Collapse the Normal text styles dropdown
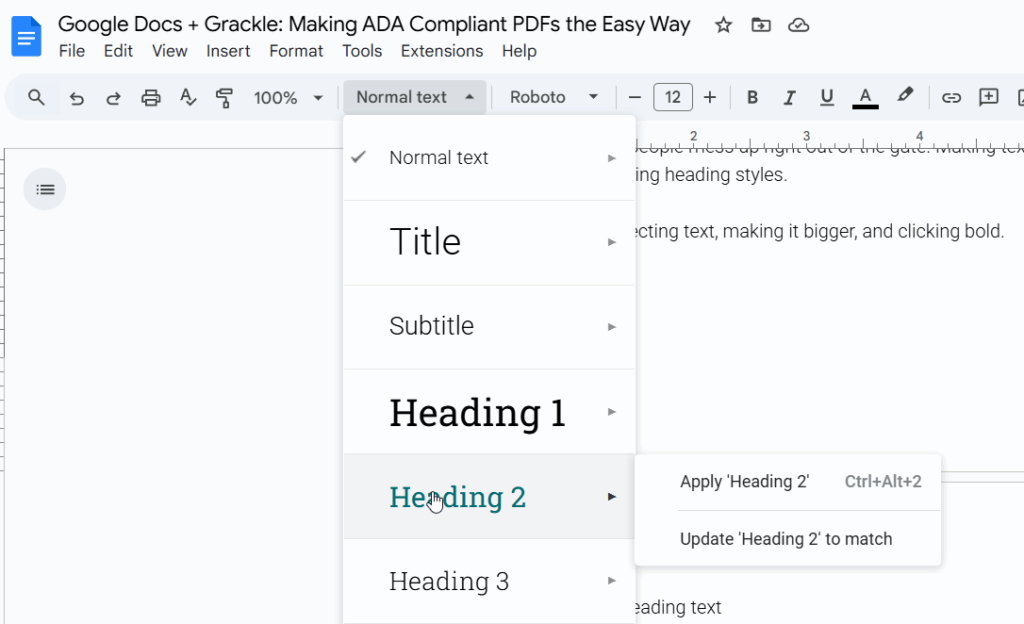The width and height of the screenshot is (1024, 624). click(x=414, y=98)
